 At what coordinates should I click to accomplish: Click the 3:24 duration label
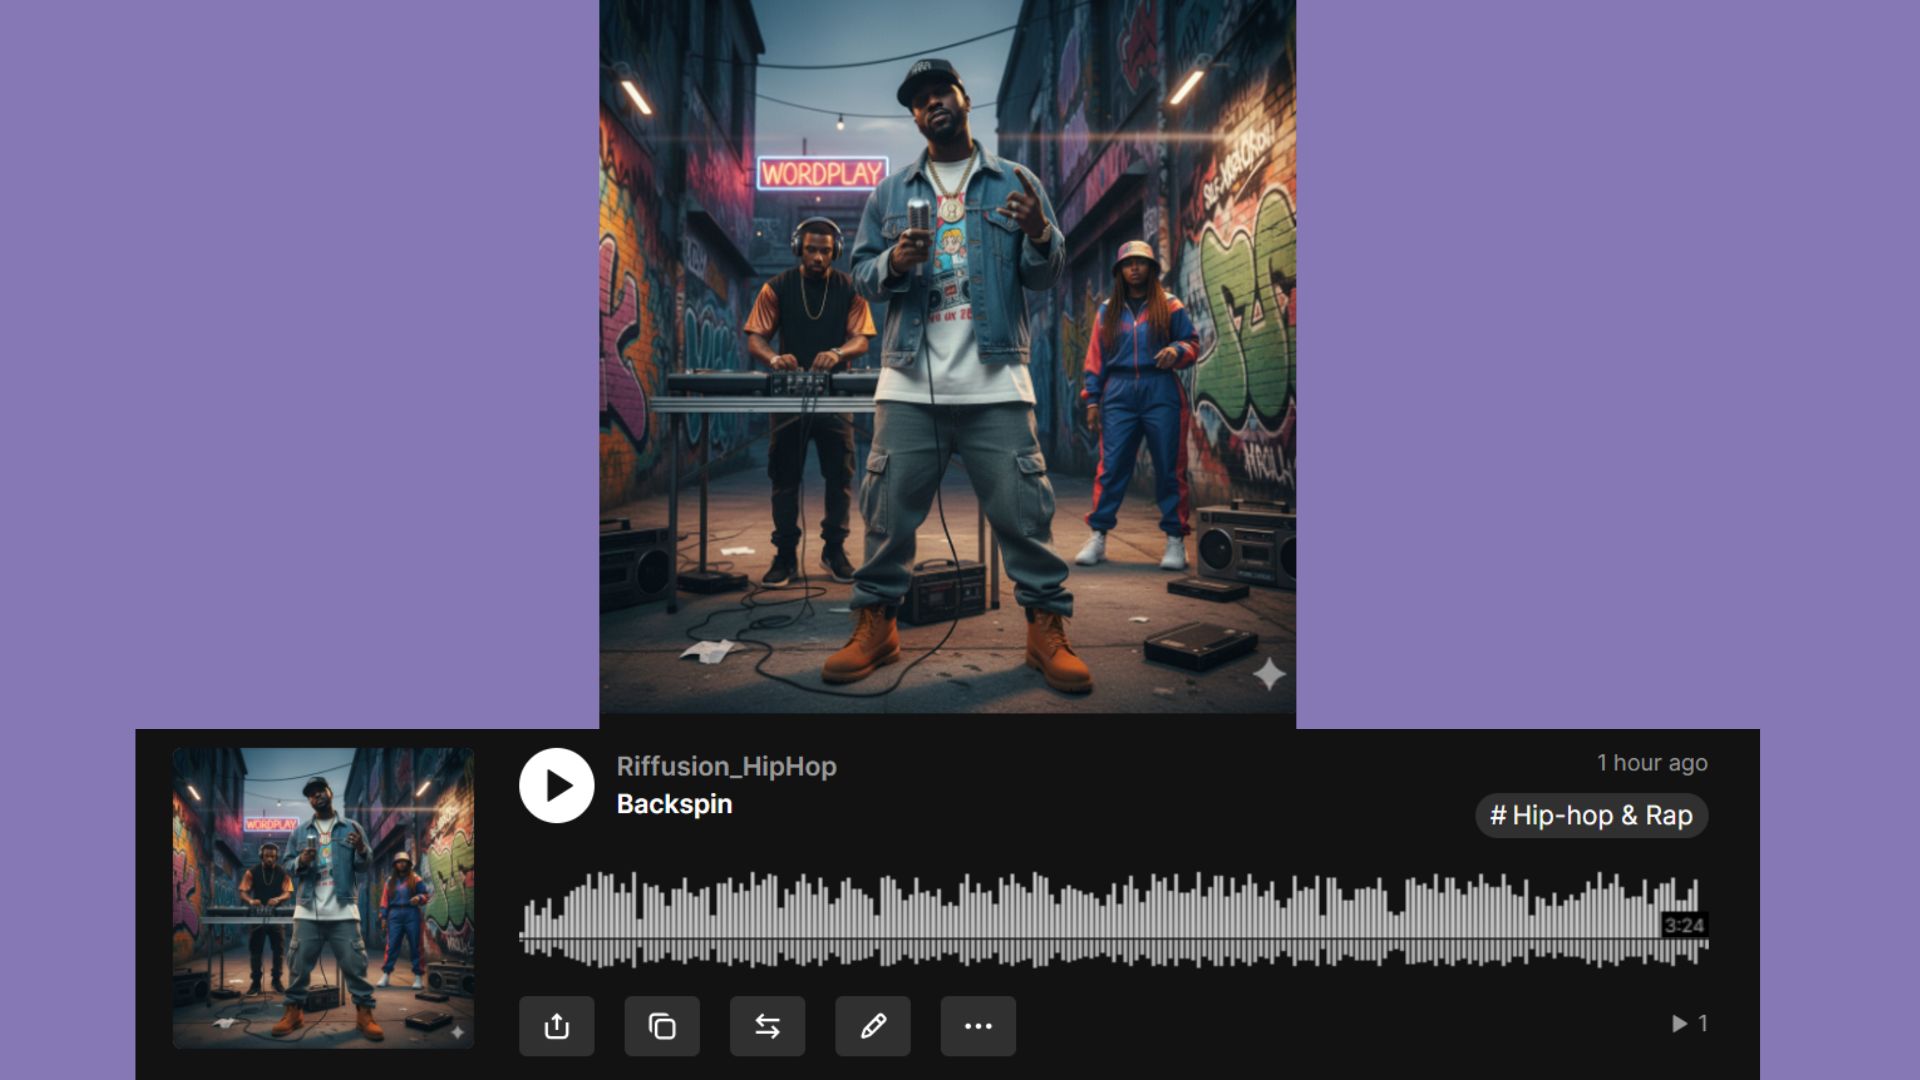point(1684,925)
